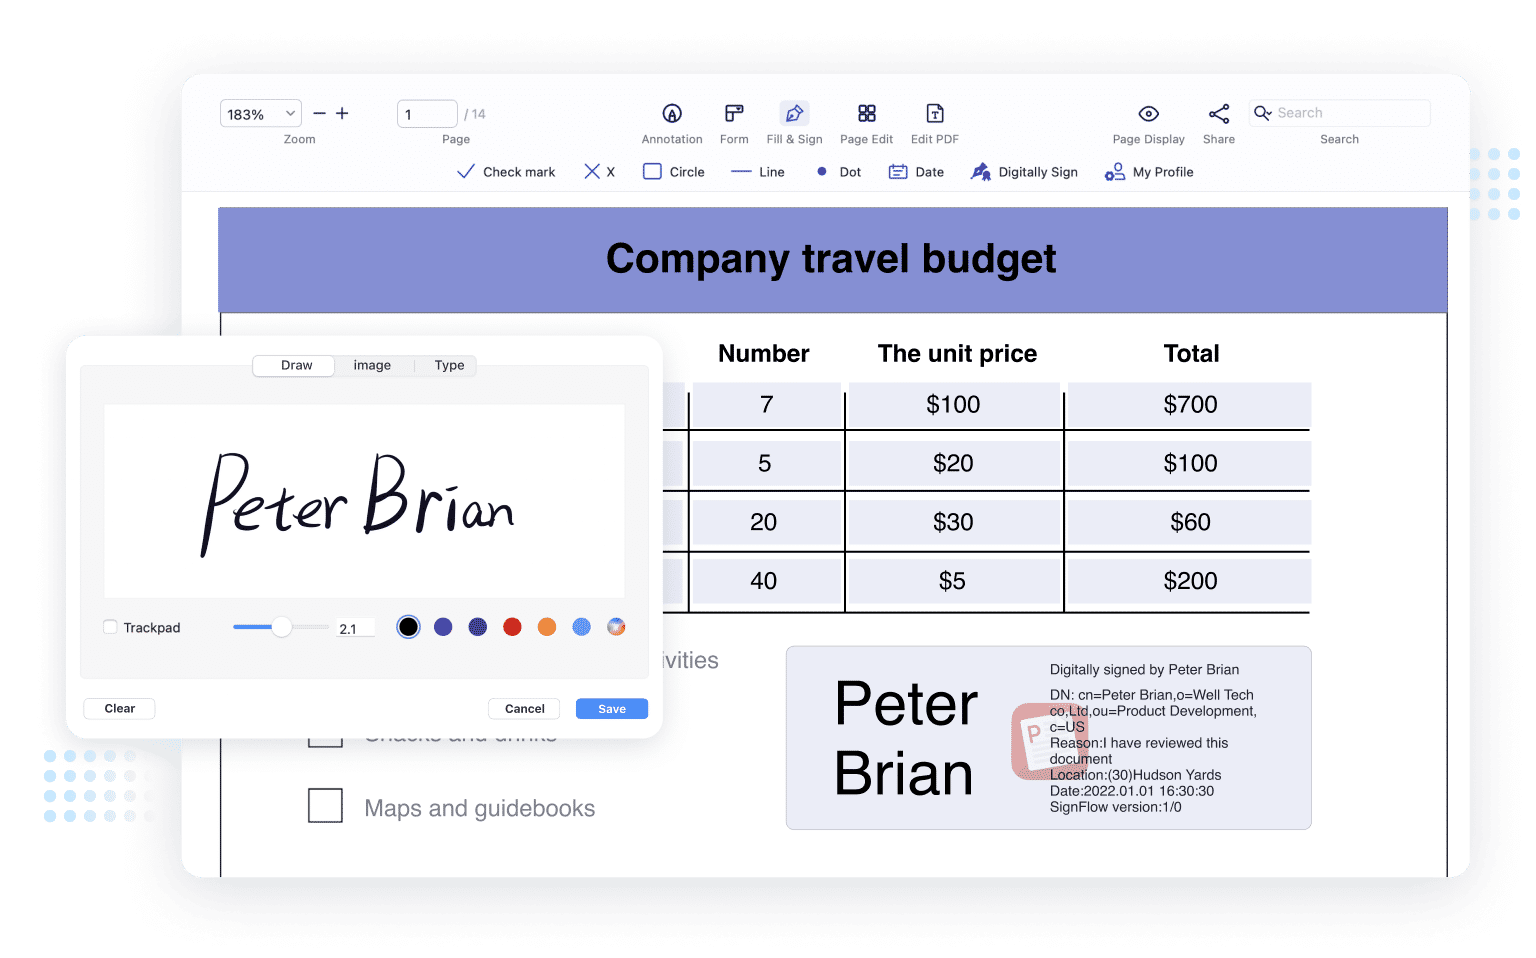The image size is (1536, 958).
Task: Open the Page Edit tool
Action: click(866, 114)
